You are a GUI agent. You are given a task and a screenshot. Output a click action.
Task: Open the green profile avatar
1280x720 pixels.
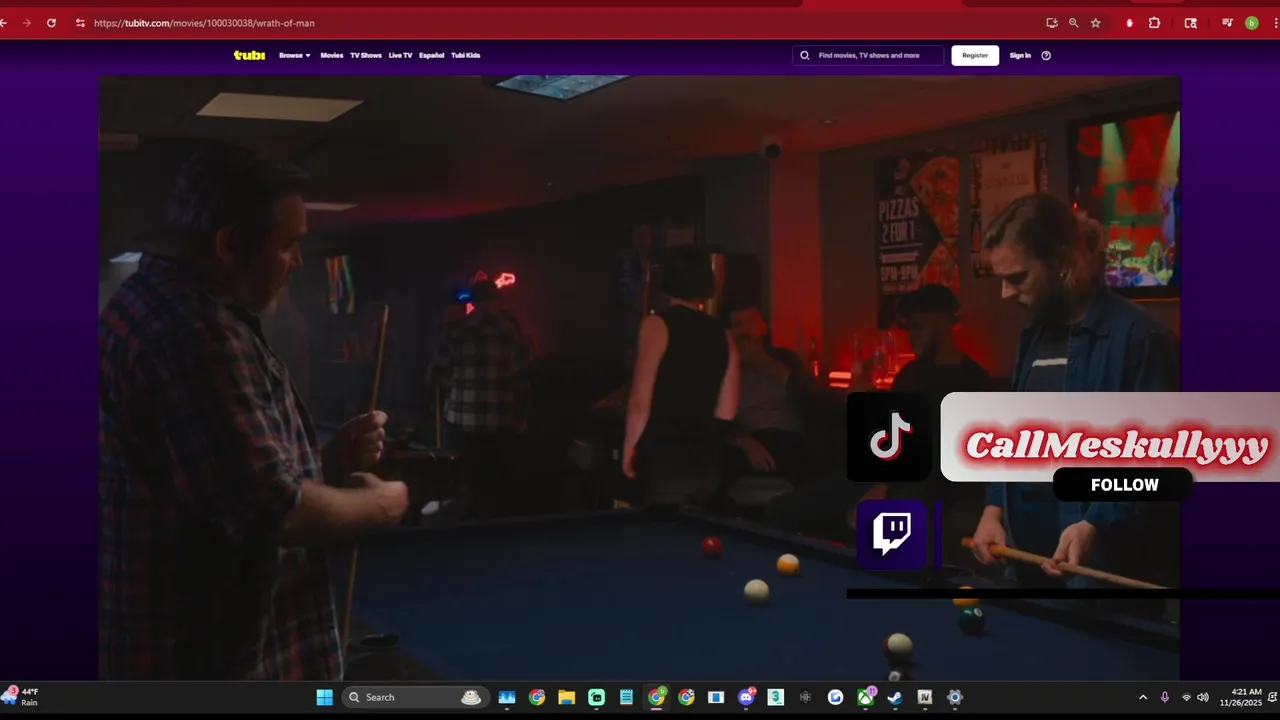1251,22
